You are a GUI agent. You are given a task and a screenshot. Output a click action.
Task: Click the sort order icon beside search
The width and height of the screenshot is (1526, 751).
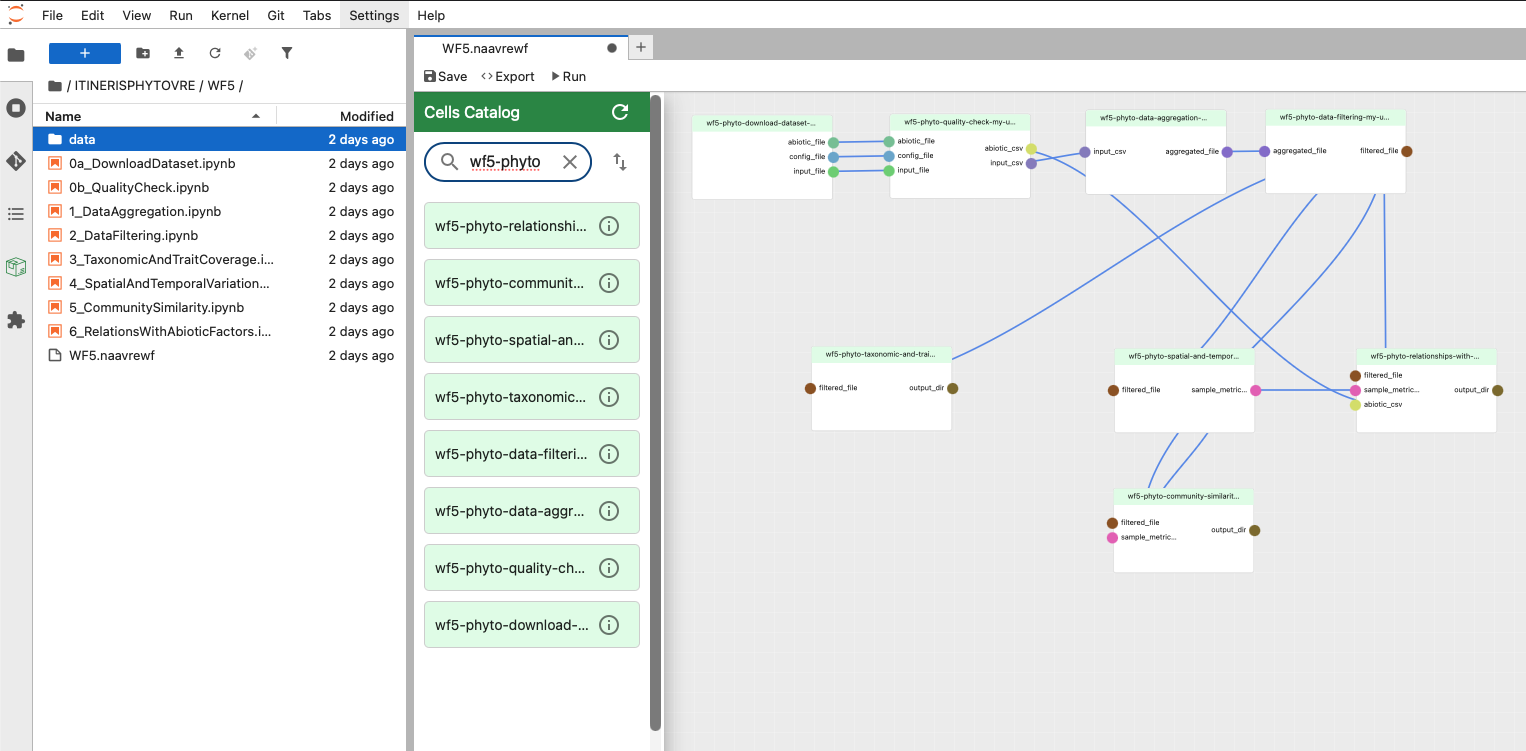tap(620, 162)
